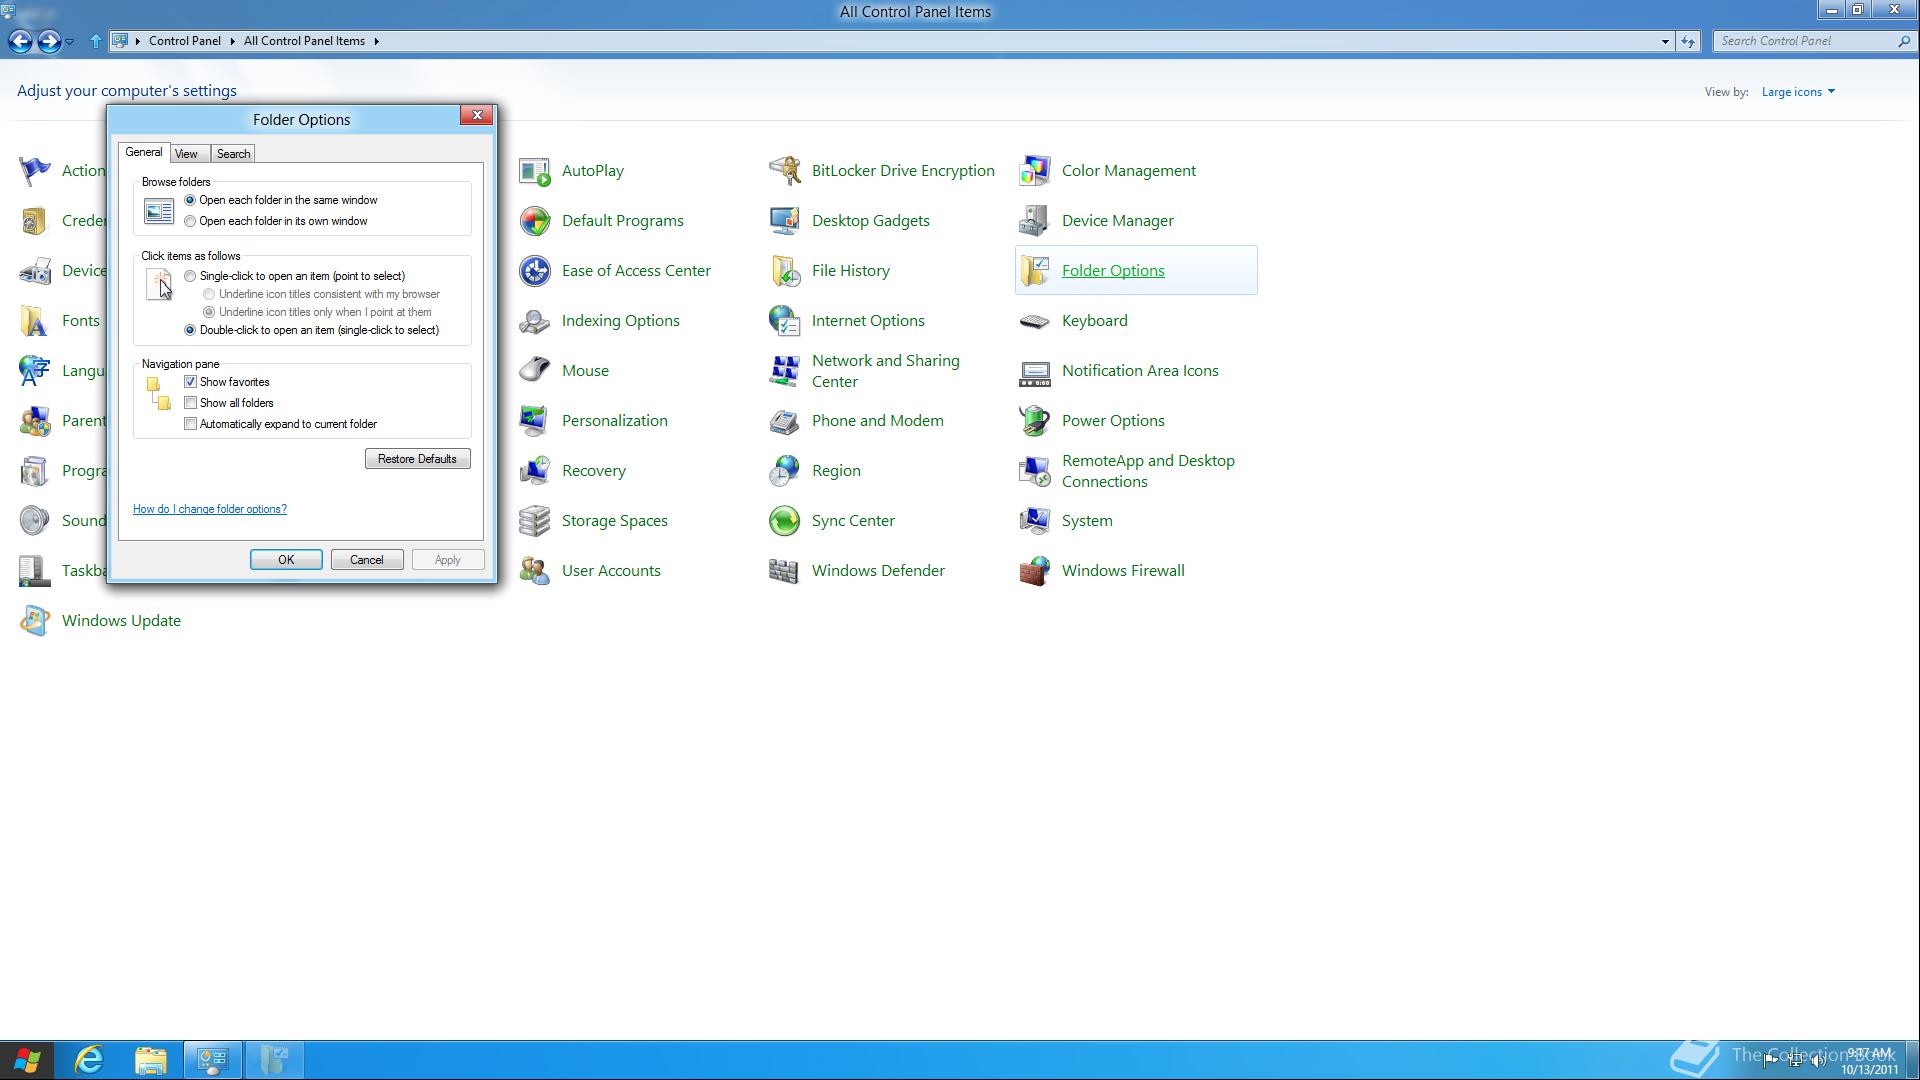
Task: Open the Recovery icon
Action: coord(535,471)
